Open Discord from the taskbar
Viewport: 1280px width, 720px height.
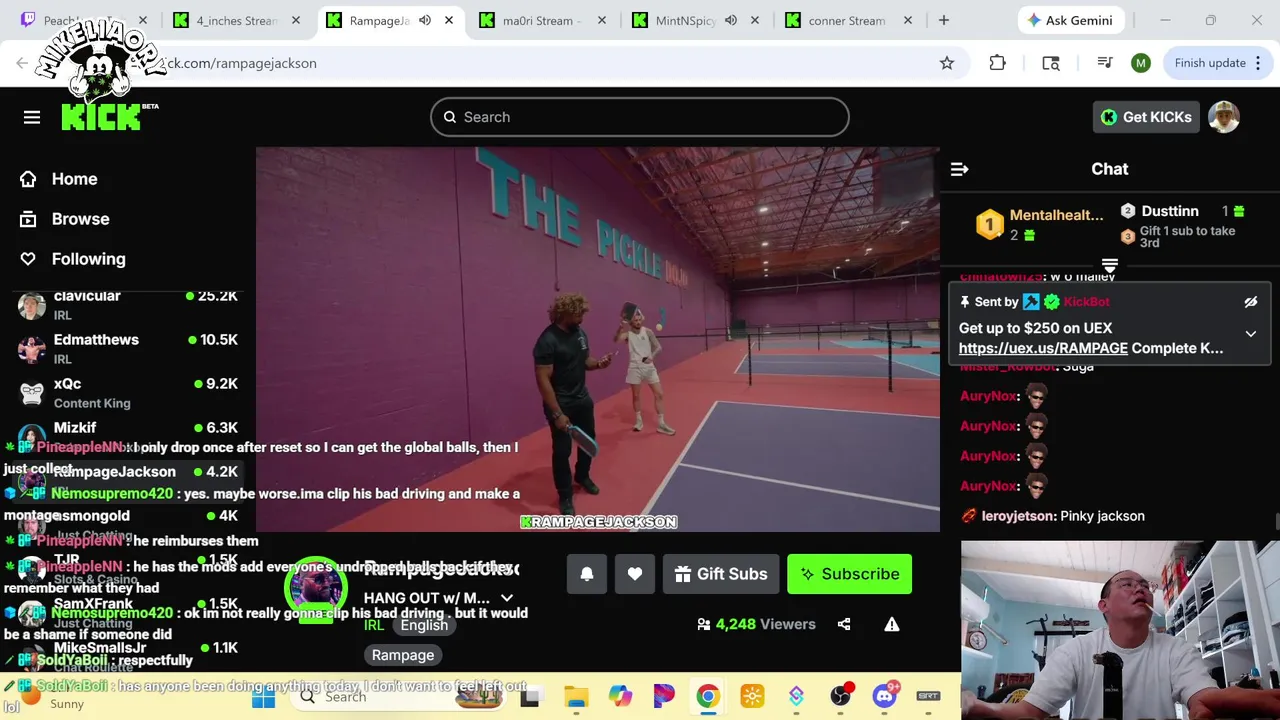pos(884,697)
